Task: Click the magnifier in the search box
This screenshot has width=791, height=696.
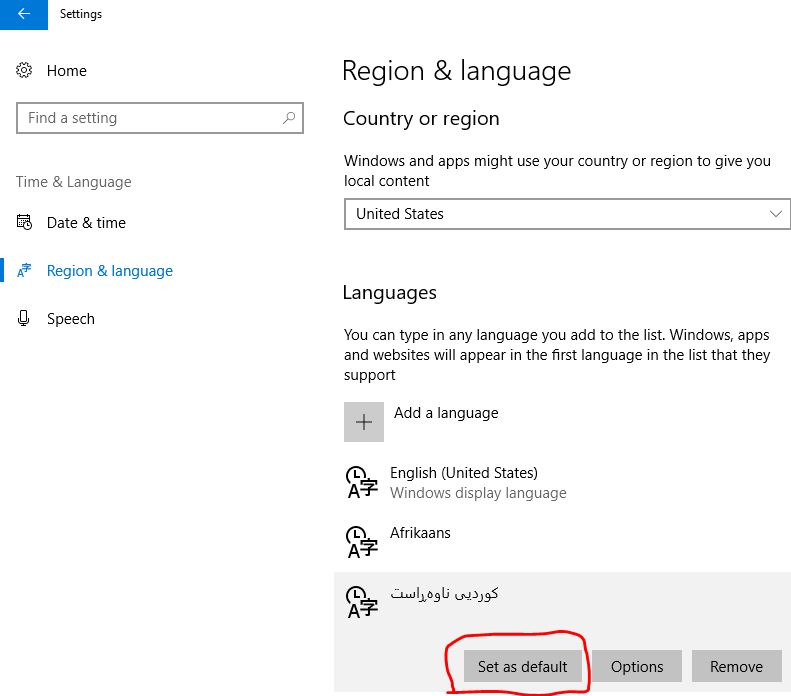Action: pos(289,118)
